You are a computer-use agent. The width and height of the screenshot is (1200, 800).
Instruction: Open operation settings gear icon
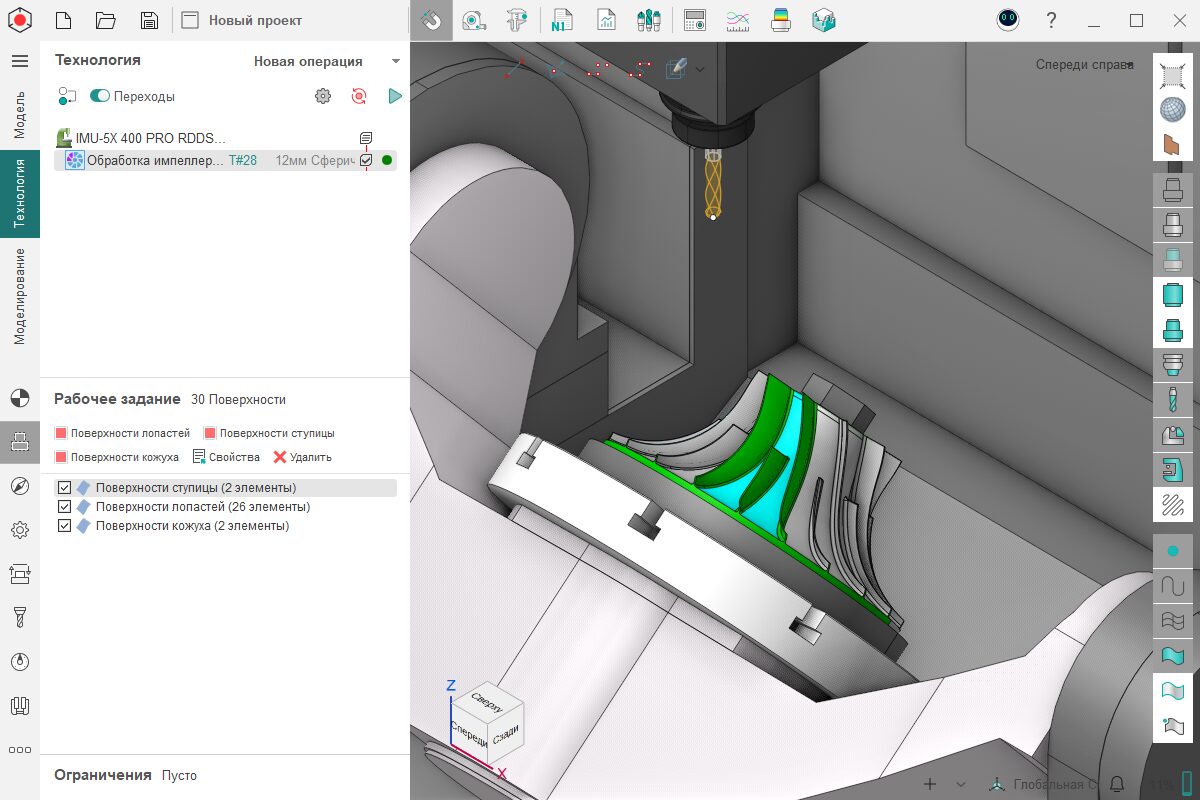click(x=322, y=96)
